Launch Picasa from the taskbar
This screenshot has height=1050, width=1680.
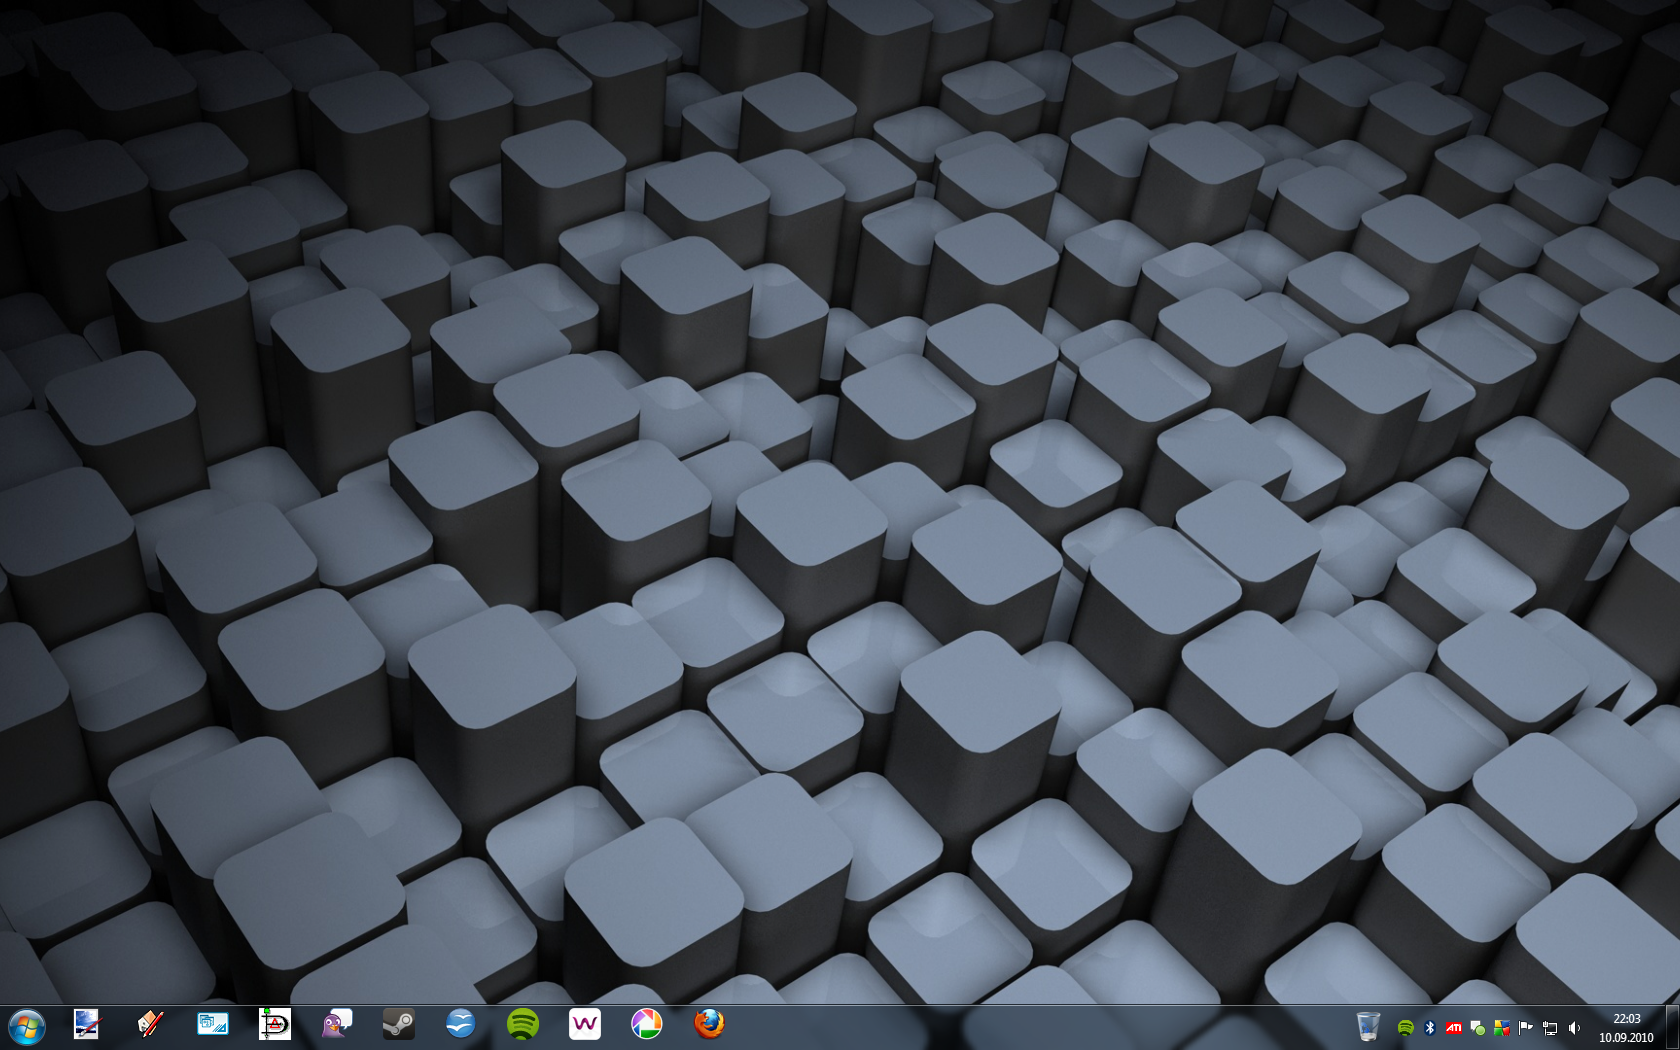pos(647,1024)
